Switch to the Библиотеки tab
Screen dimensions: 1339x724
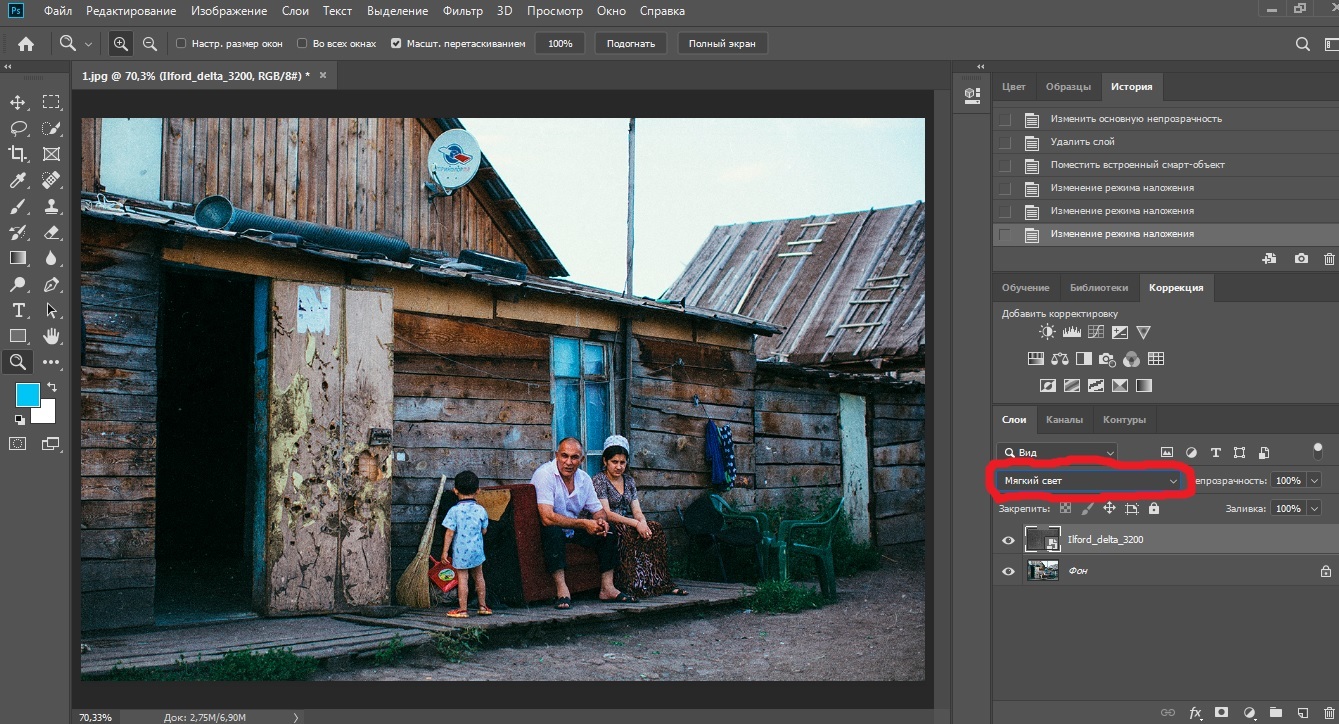[x=1098, y=287]
